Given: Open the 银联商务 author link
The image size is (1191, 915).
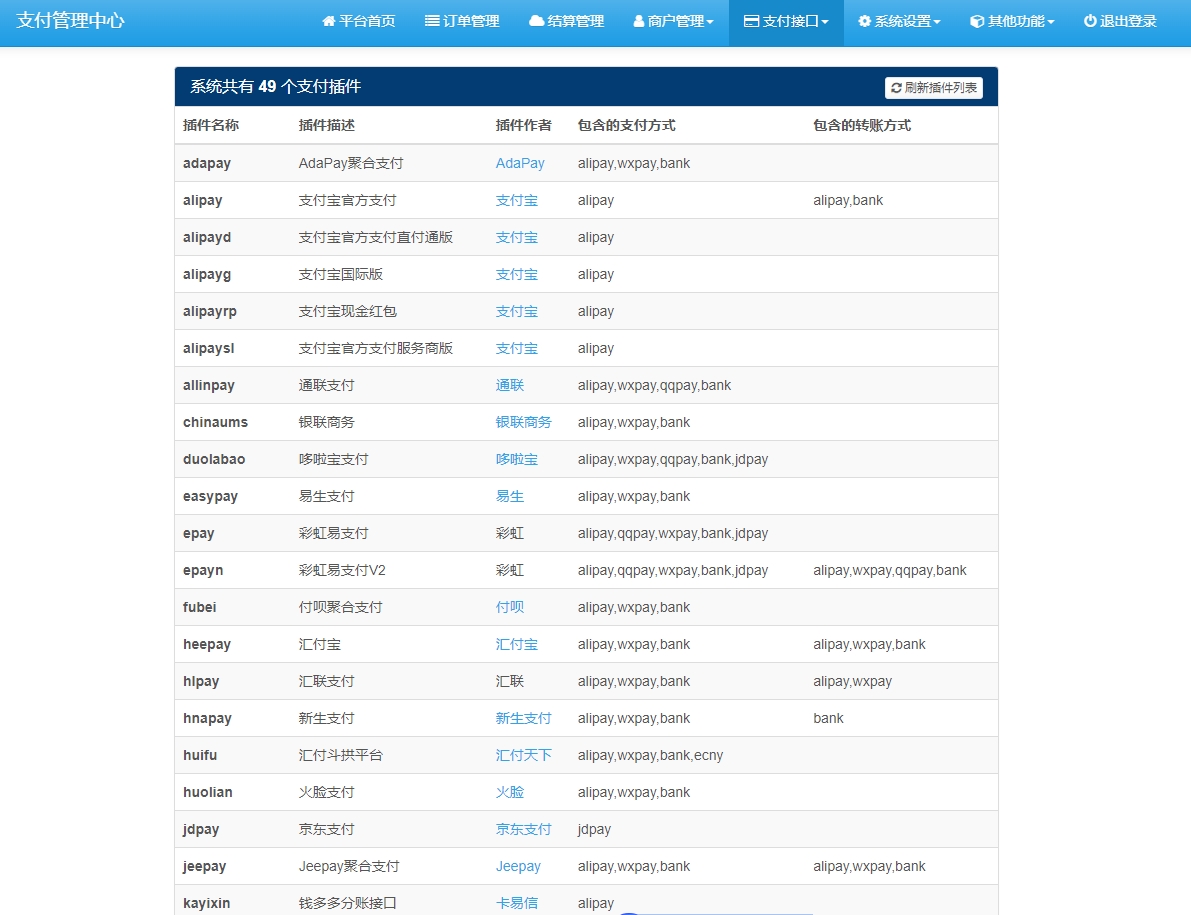Looking at the screenshot, I should [523, 422].
